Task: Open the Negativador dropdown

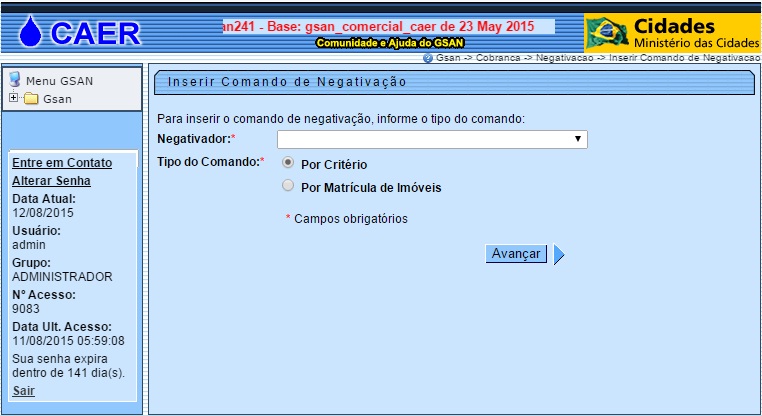Action: (x=432, y=139)
